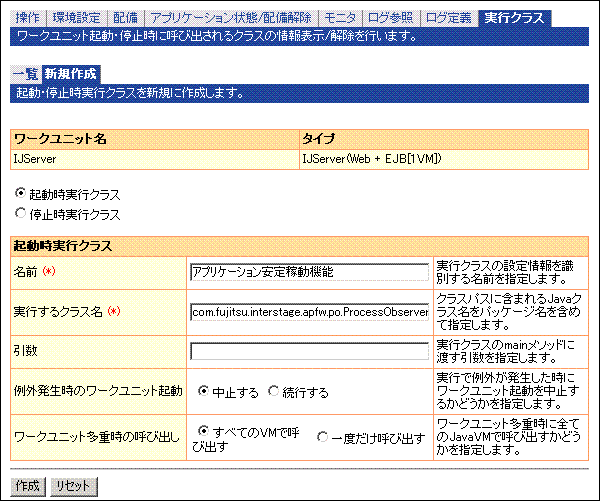
Task: Switch to the 一覧 sub-tab
Action: click(25, 74)
